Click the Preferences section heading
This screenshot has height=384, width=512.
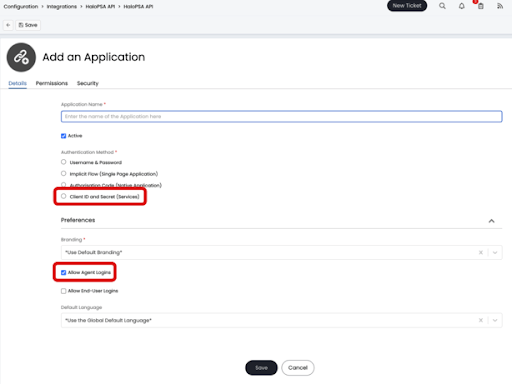tap(78, 220)
